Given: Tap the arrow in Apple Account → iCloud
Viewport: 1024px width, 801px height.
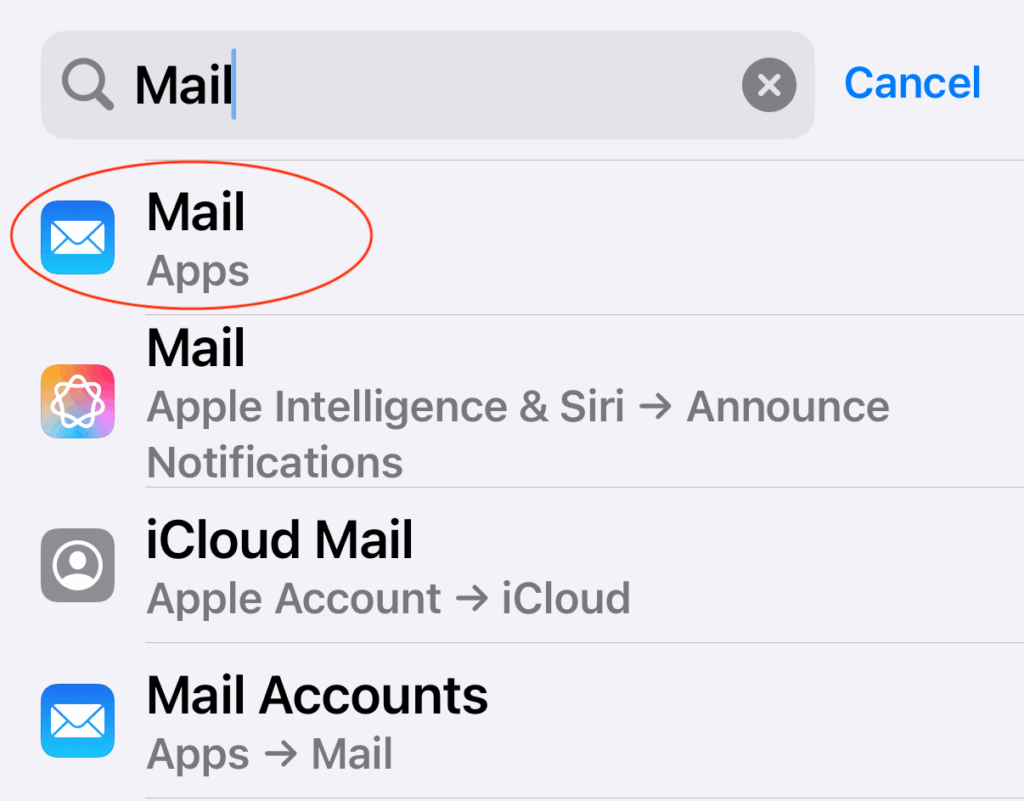Looking at the screenshot, I should [x=472, y=599].
